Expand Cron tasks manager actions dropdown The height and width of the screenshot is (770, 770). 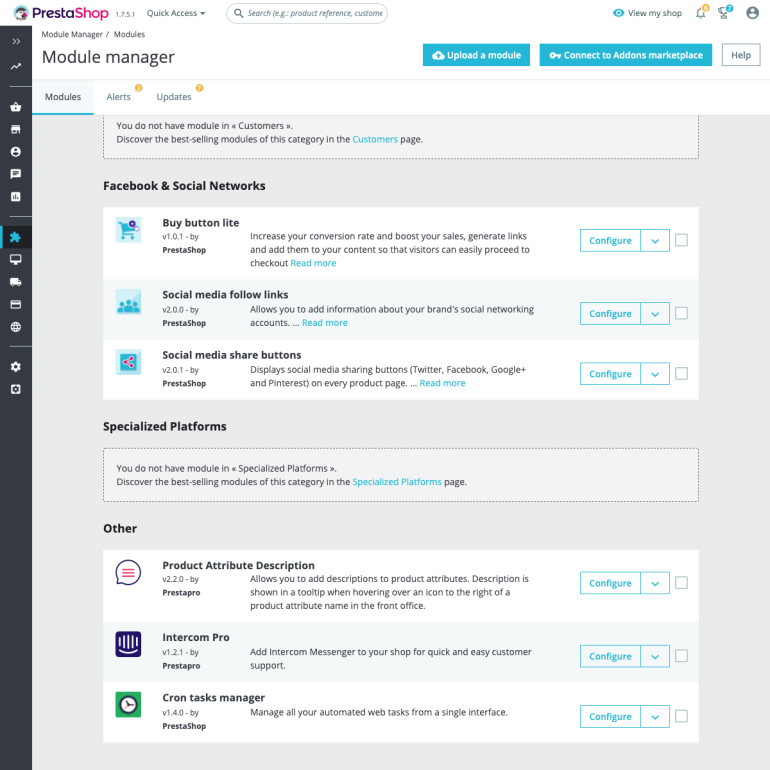coord(655,717)
